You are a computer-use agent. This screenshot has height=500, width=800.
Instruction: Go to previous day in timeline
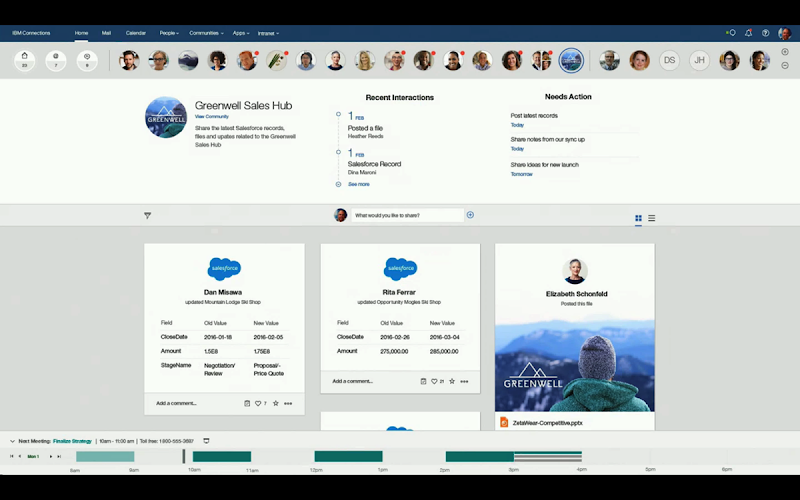(x=20, y=456)
